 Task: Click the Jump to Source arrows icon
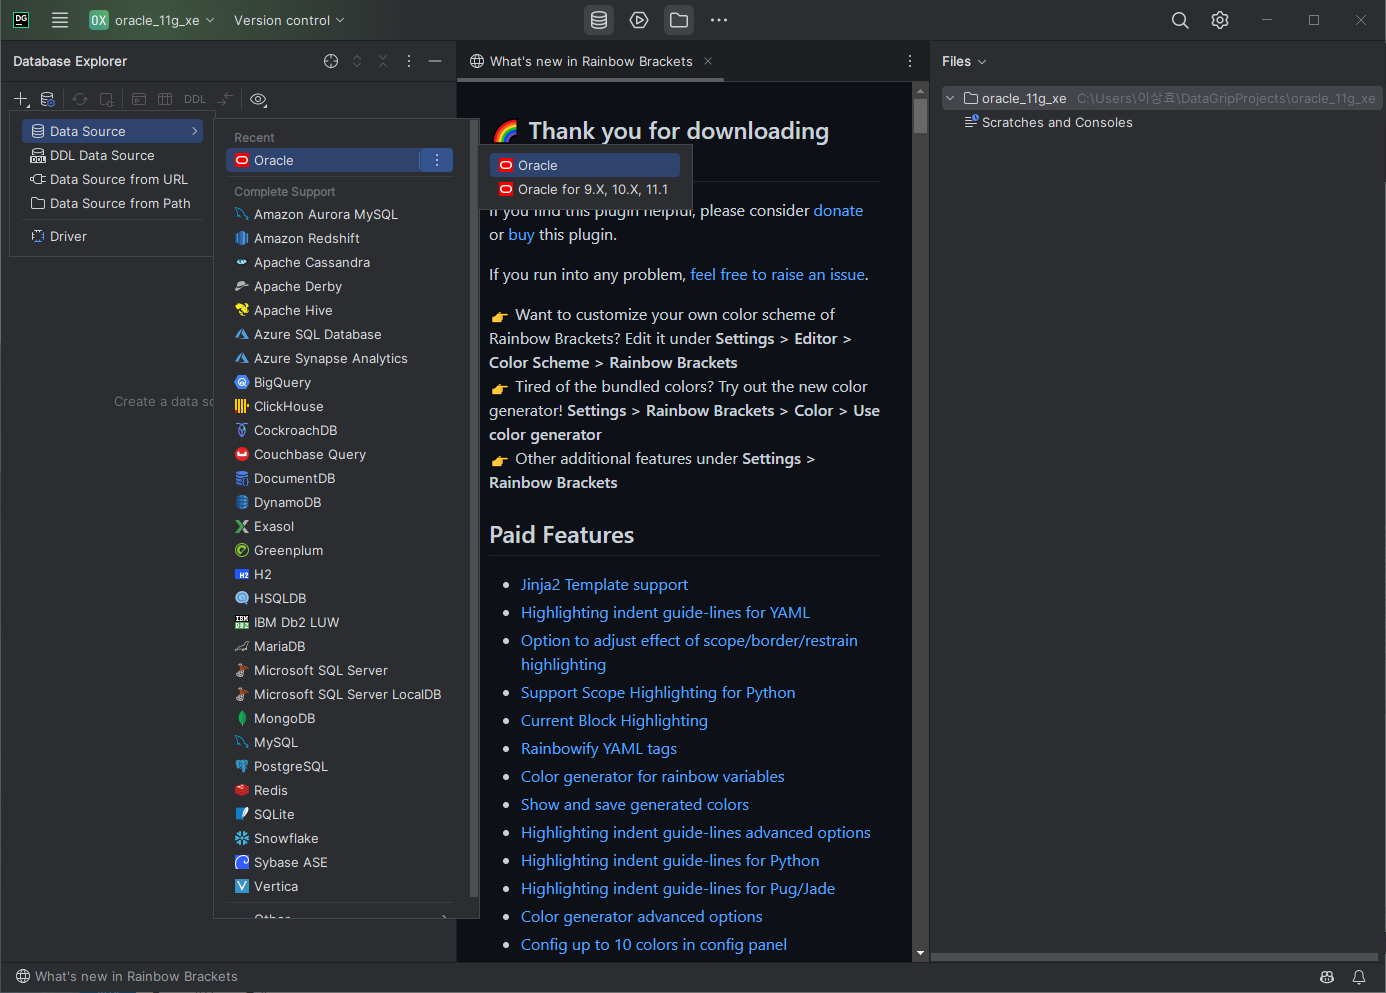click(x=225, y=99)
